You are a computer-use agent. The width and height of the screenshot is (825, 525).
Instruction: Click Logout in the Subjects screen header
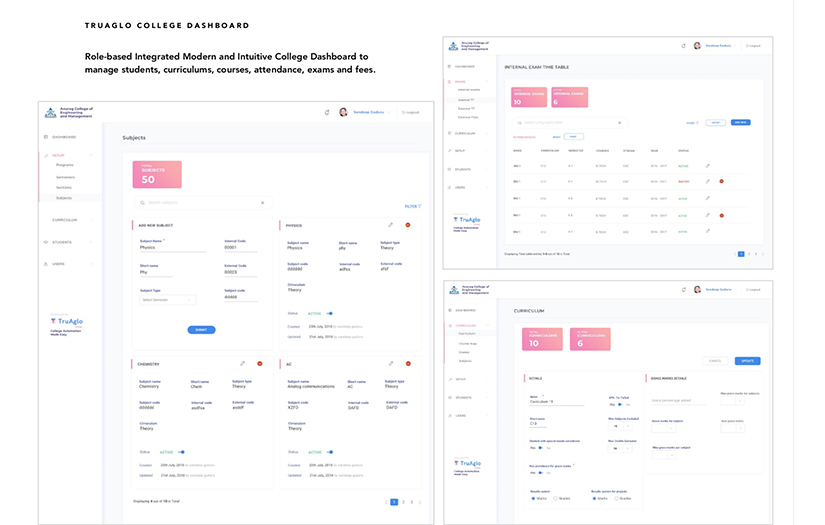[x=411, y=113]
